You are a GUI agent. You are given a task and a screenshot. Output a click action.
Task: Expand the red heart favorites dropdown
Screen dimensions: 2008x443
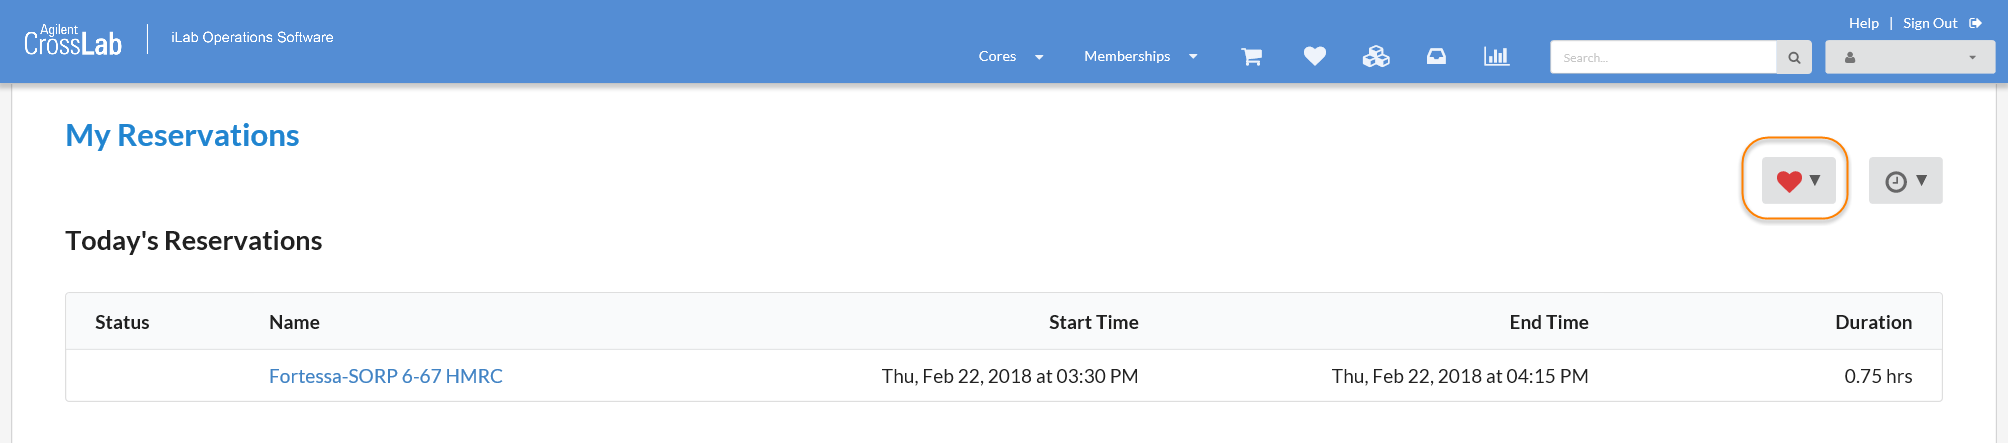[x=1798, y=181]
